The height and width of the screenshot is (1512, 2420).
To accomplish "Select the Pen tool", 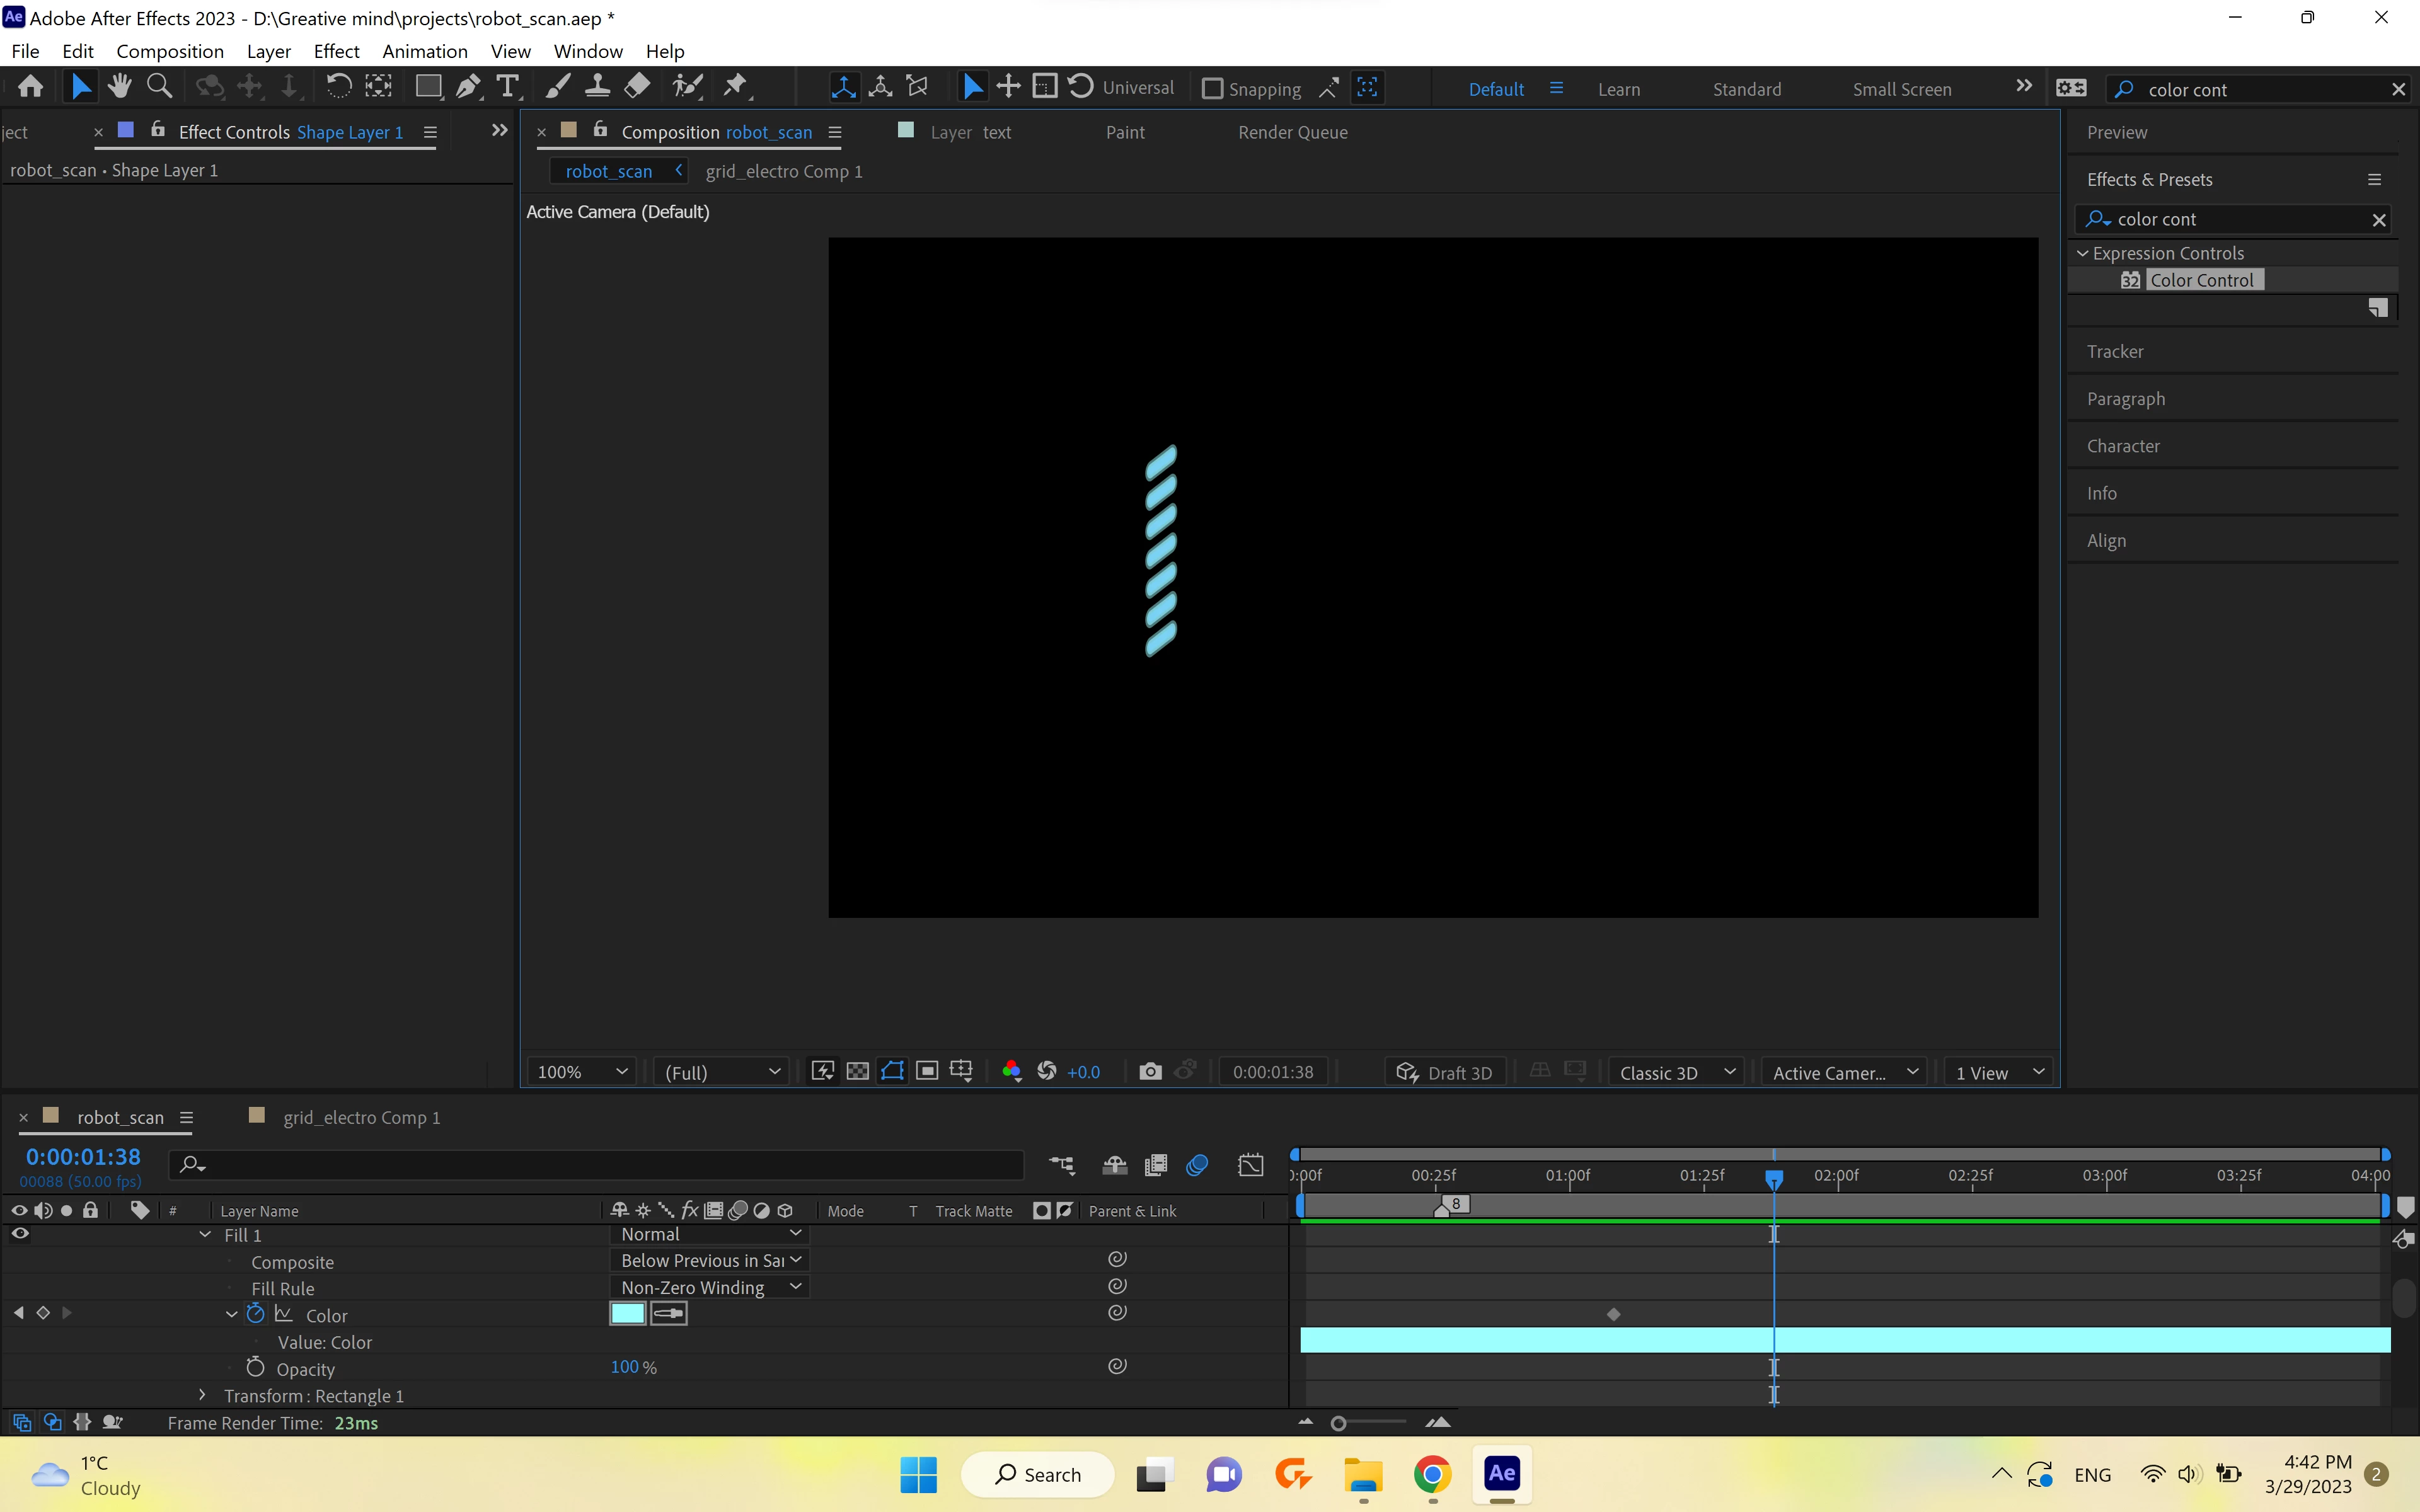I will tap(467, 88).
